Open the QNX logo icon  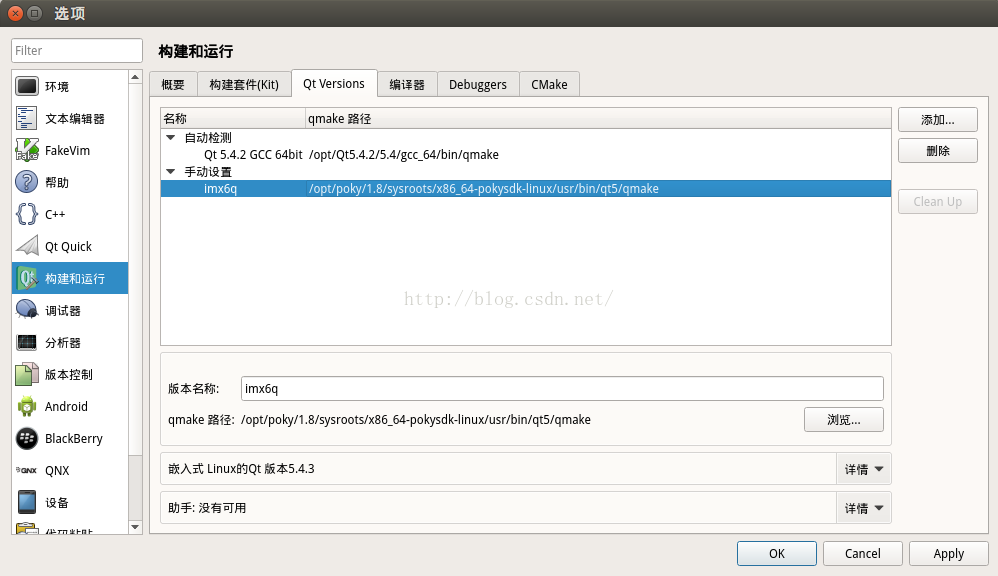(x=27, y=470)
